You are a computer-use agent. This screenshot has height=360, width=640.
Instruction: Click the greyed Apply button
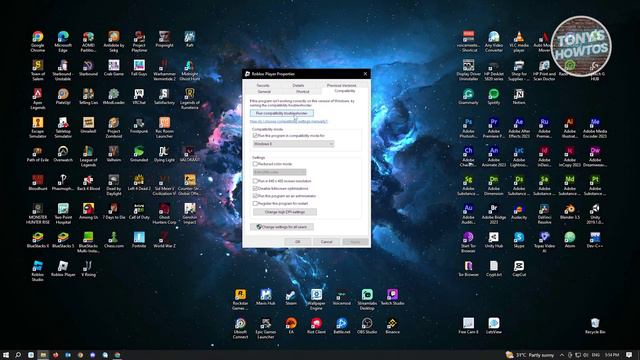pos(355,242)
